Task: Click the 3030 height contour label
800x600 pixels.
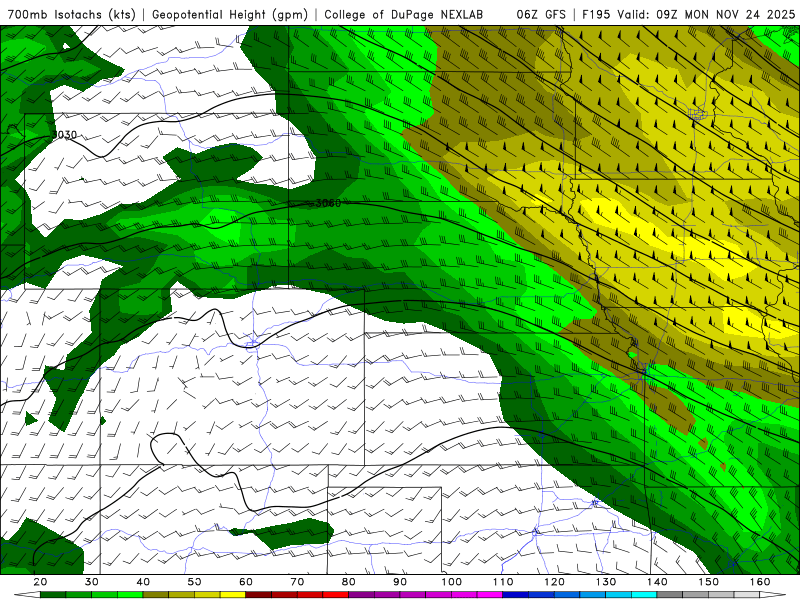Action: click(x=64, y=135)
